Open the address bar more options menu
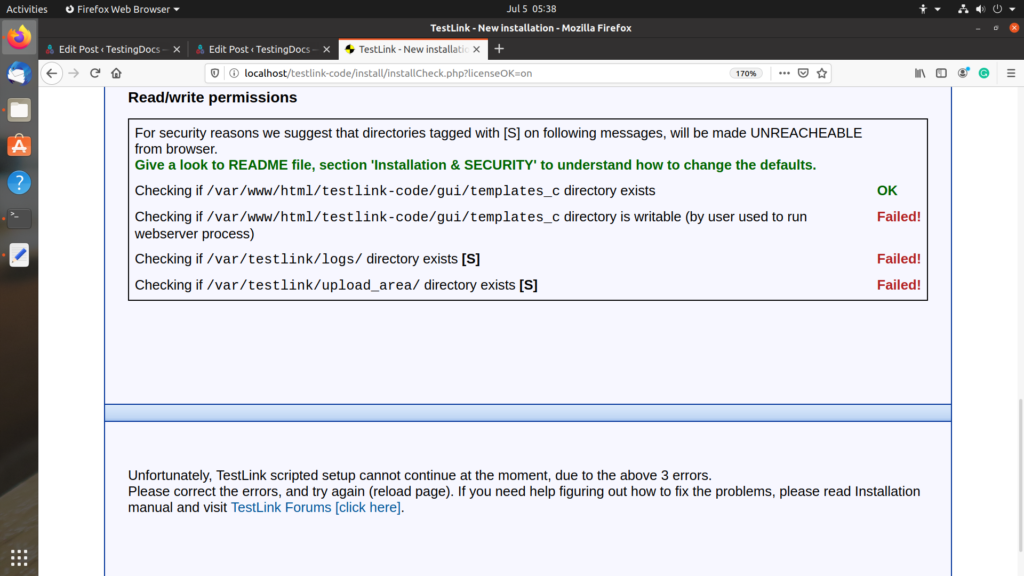The height and width of the screenshot is (576, 1024). click(x=785, y=73)
